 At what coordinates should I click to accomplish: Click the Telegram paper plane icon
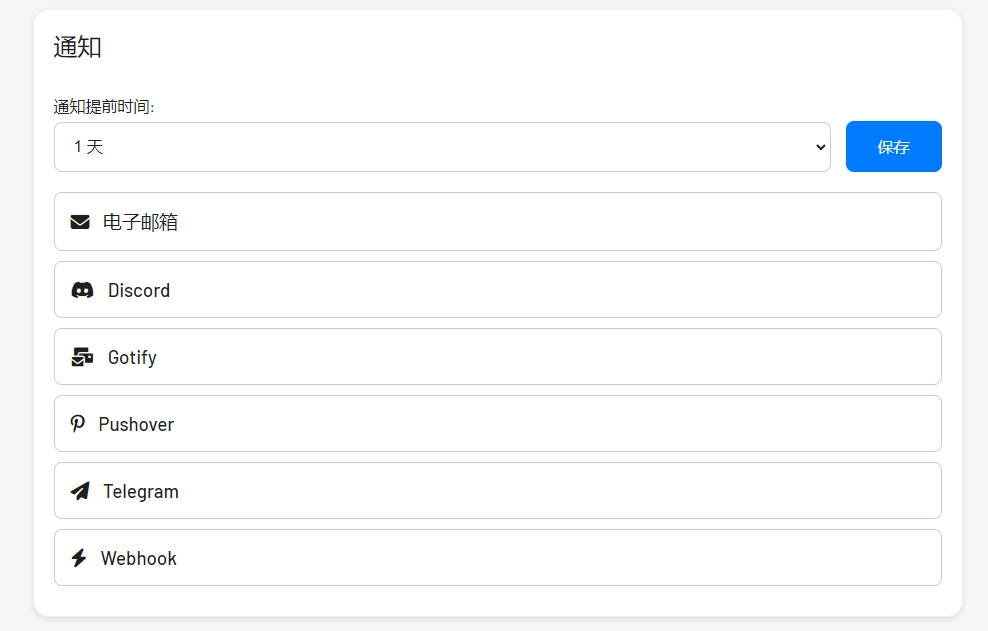pyautogui.click(x=80, y=491)
